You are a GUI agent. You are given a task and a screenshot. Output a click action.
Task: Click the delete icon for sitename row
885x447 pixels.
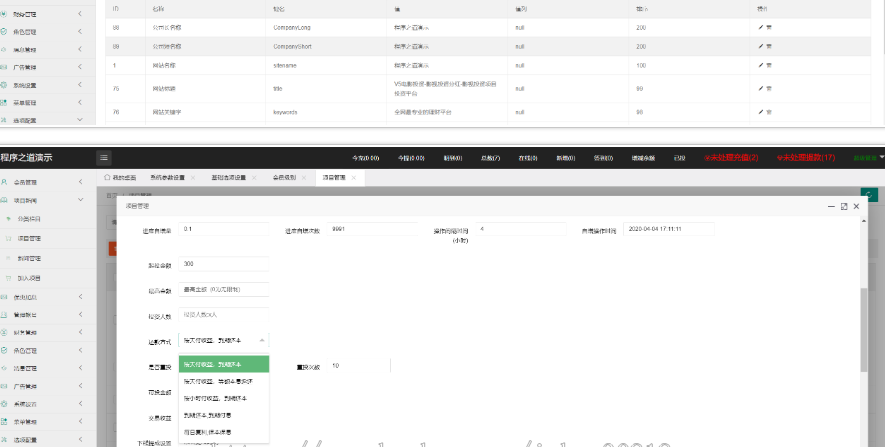click(769, 65)
